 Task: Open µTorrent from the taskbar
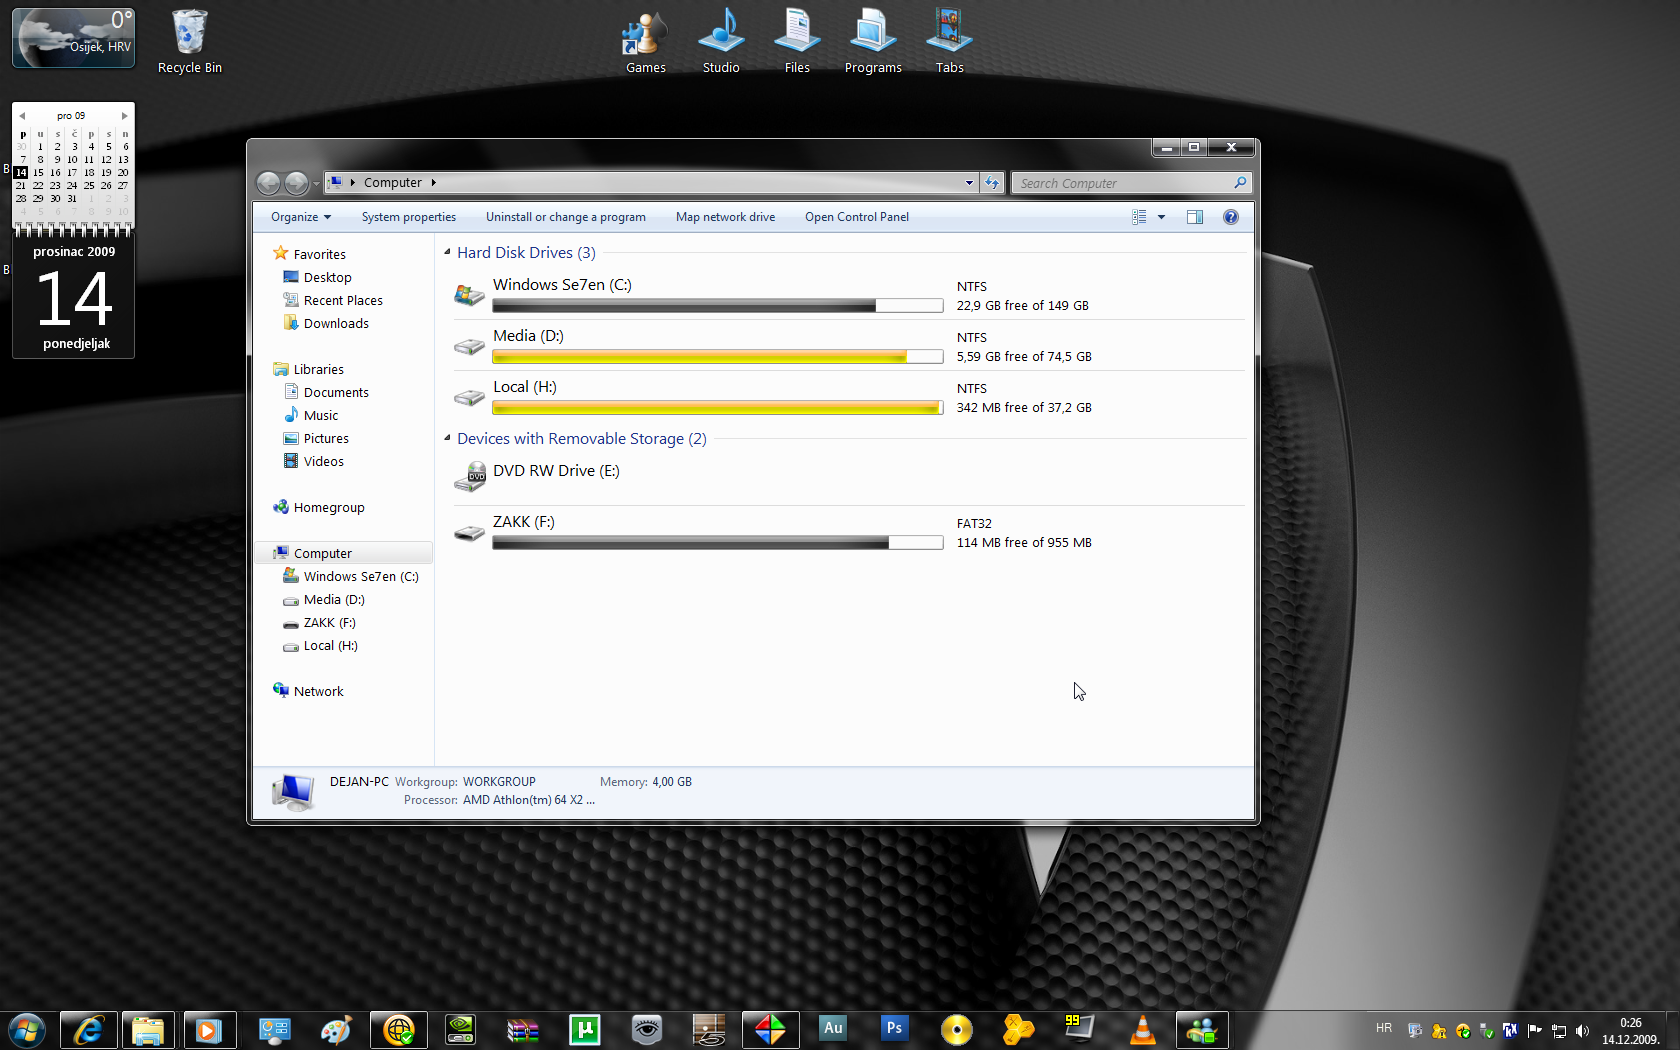coord(585,1030)
